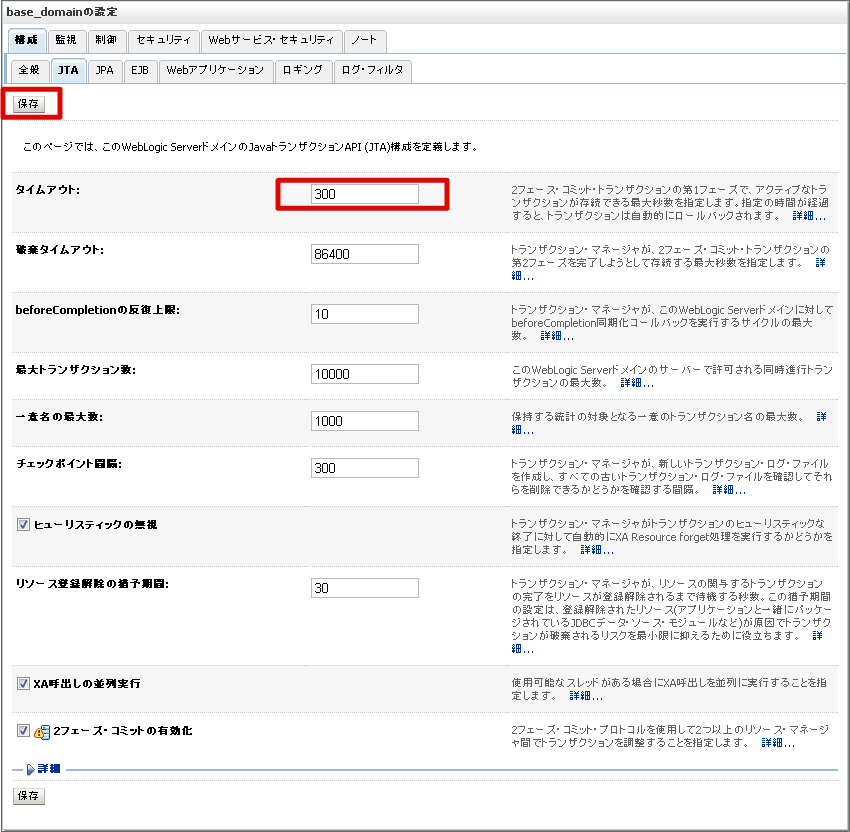
Task: Click the 最大トランザクション数 input field
Action: click(364, 375)
